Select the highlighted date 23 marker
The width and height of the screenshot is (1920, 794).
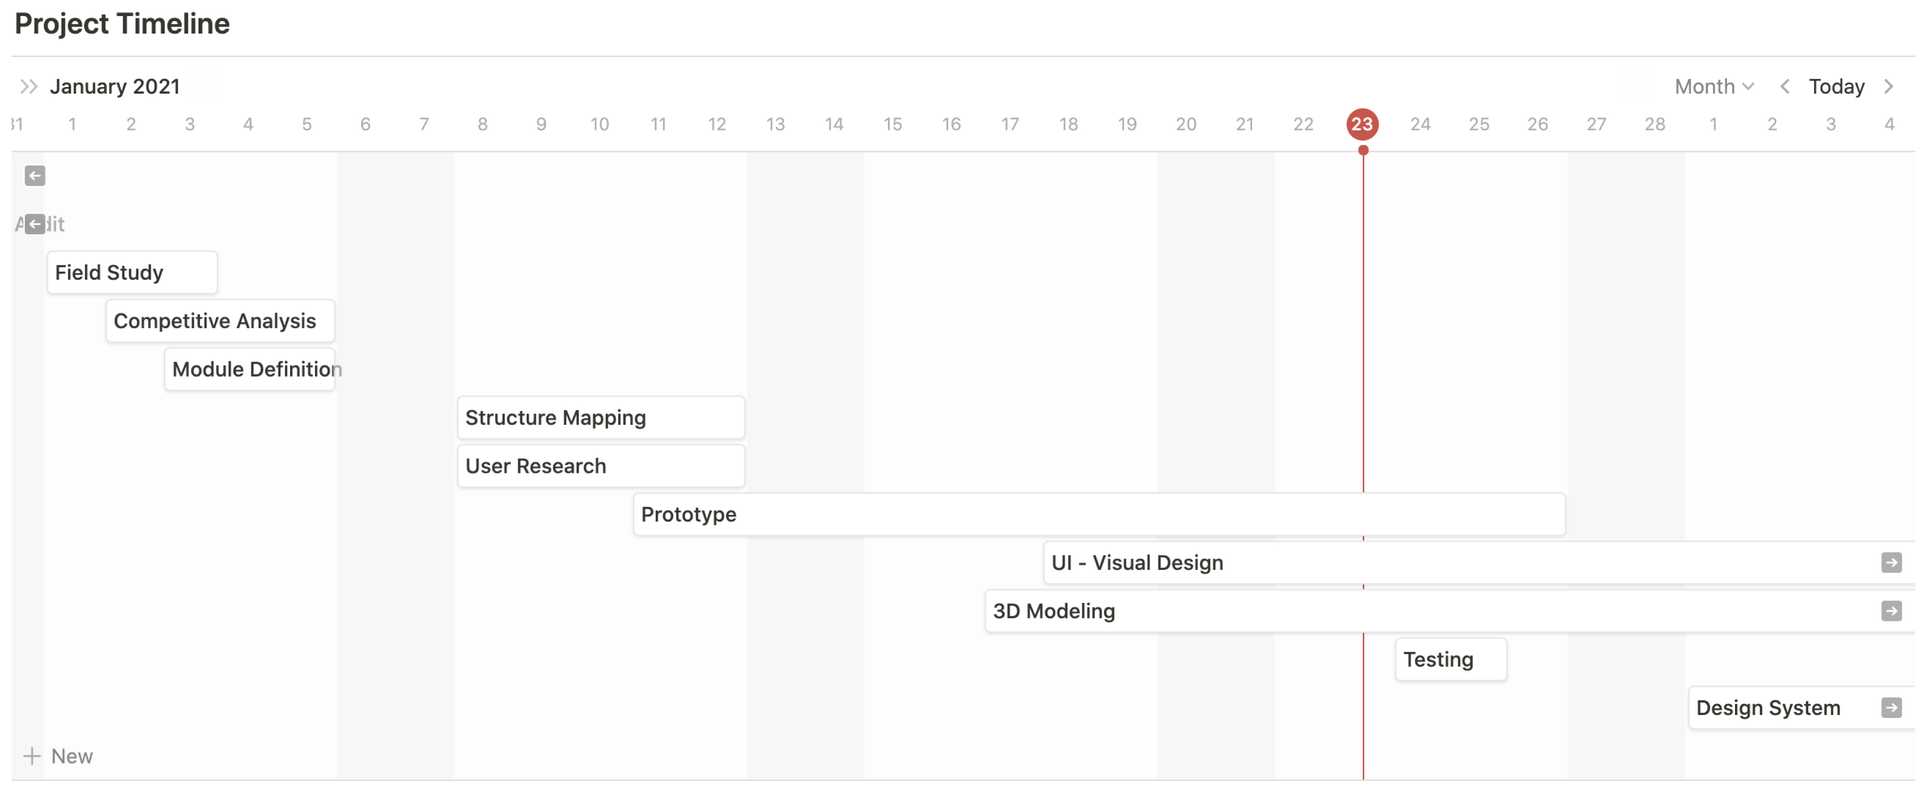(1362, 124)
